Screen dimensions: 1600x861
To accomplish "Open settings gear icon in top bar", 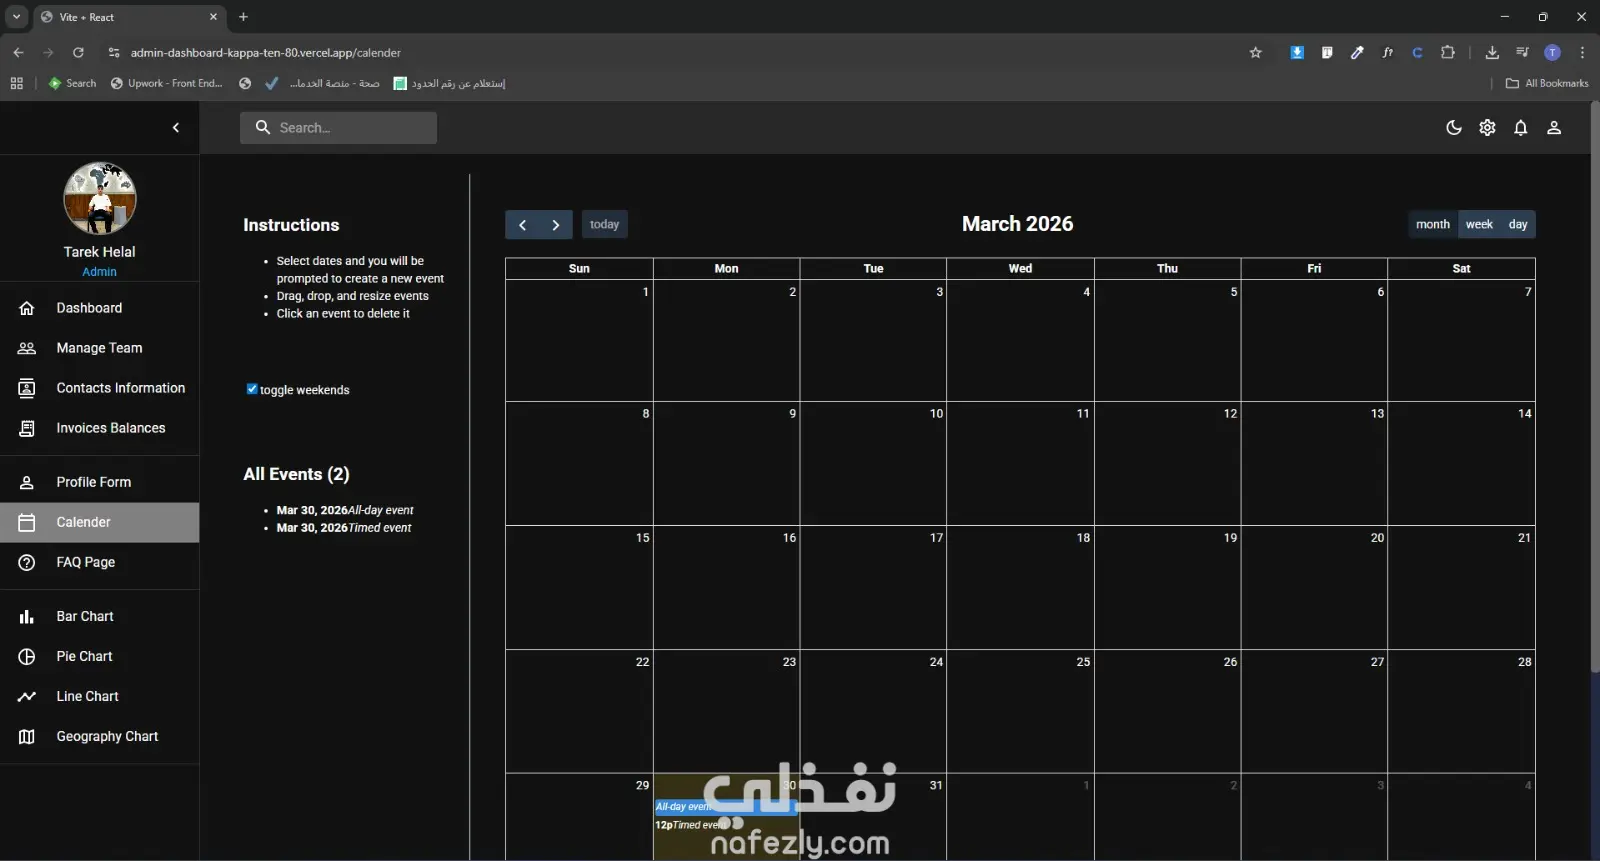I will [x=1487, y=128].
